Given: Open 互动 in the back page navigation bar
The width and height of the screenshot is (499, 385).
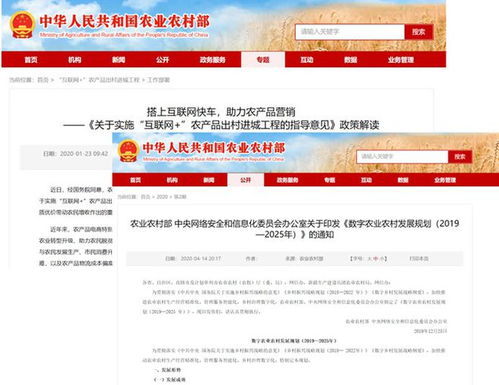Looking at the screenshot, I should (307, 60).
